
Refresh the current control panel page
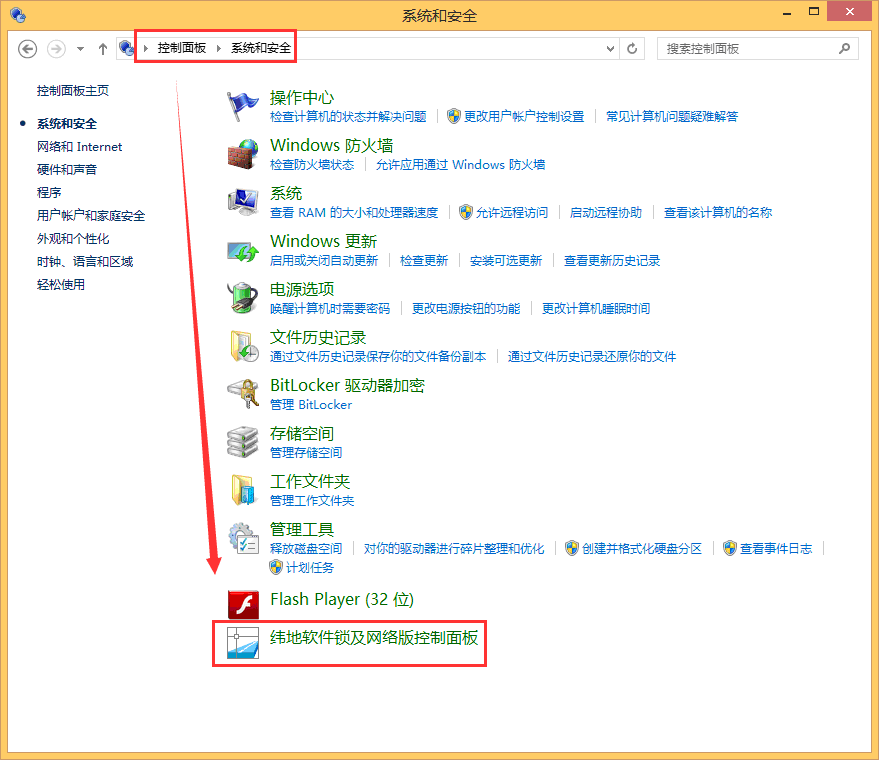pos(632,48)
